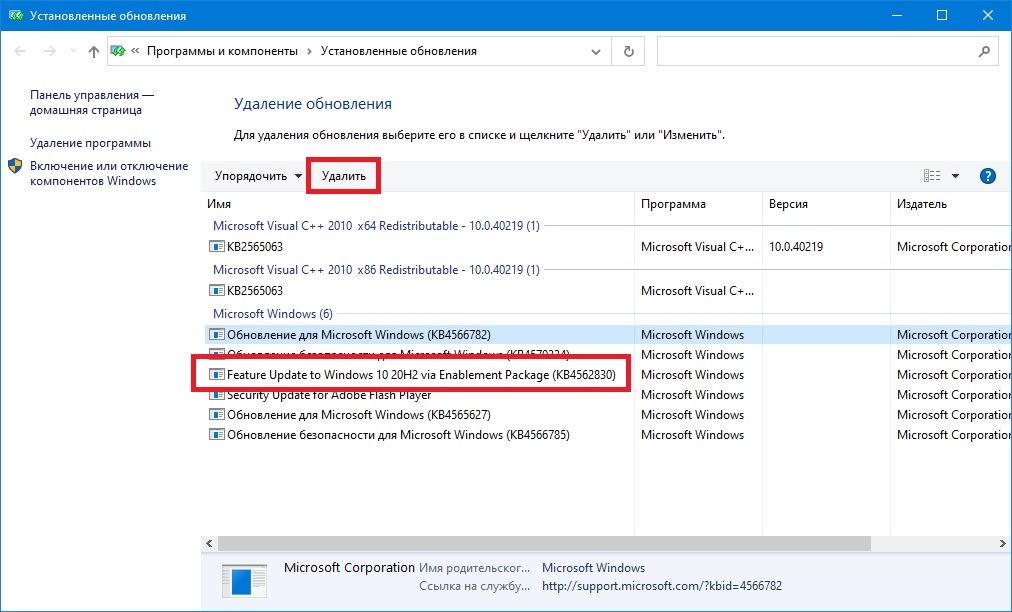This screenshot has width=1012, height=612.
Task: Go up one level arrow
Action: click(94, 52)
